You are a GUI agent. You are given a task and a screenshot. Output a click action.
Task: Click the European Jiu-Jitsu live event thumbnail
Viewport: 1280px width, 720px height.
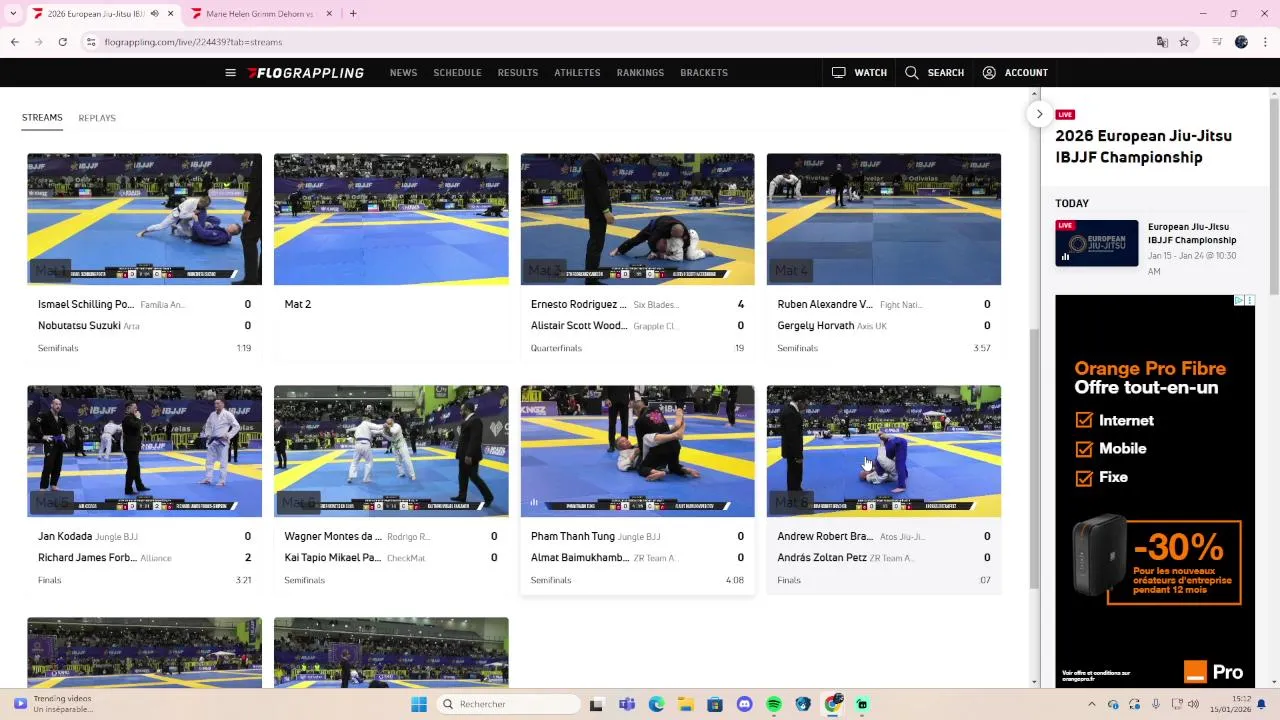click(x=1096, y=243)
